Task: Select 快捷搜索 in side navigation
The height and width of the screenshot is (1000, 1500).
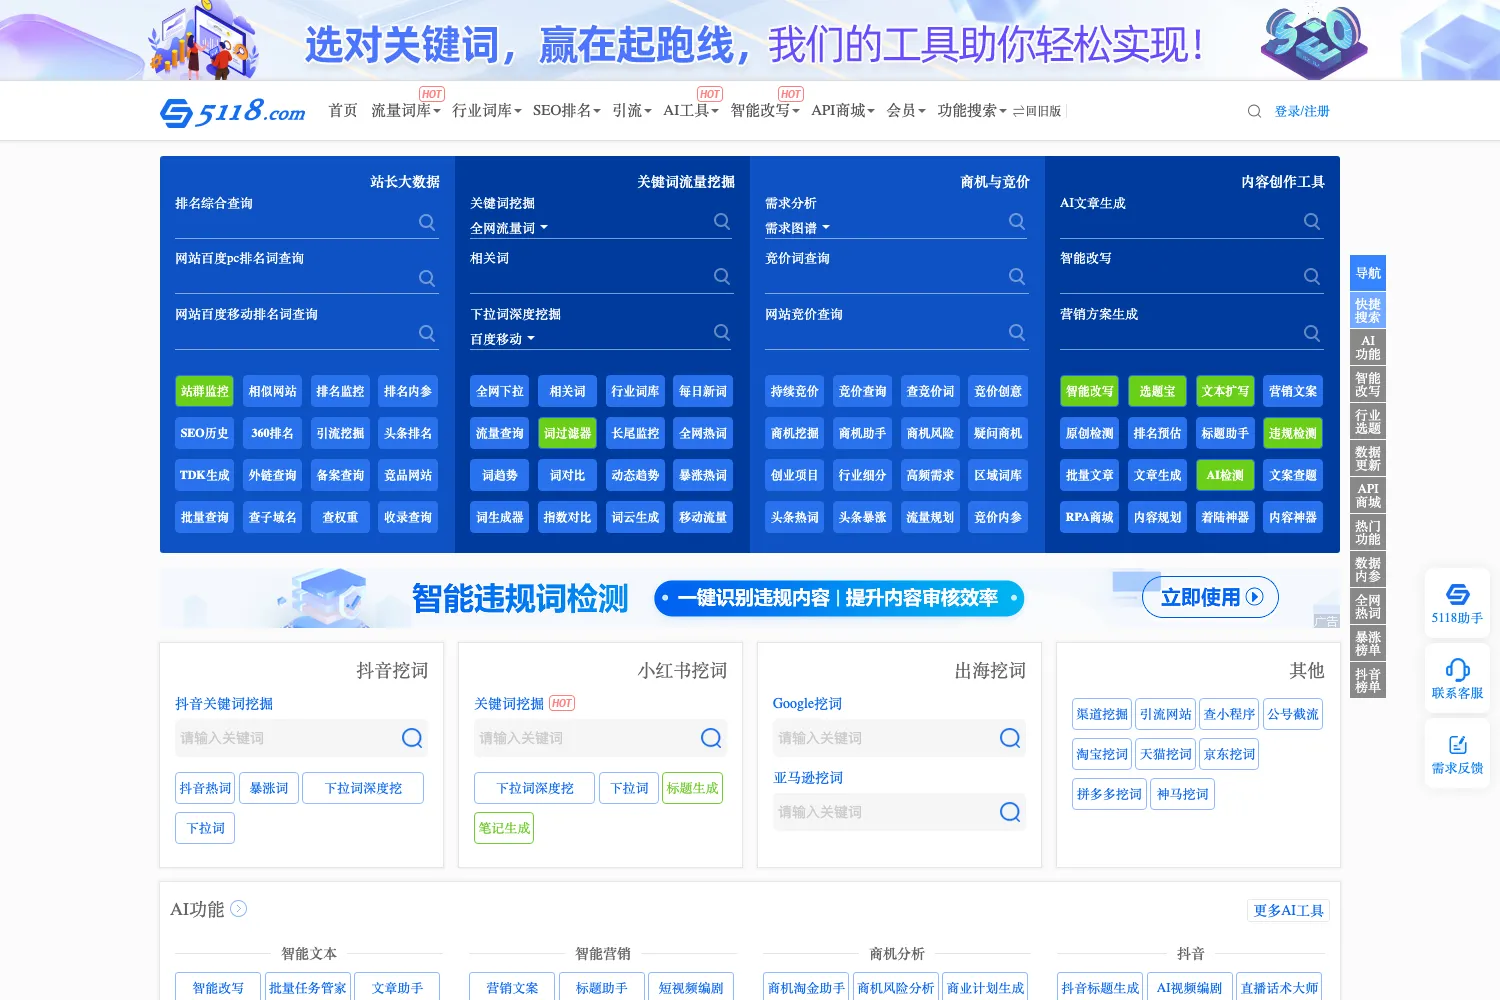Action: 1368,310
